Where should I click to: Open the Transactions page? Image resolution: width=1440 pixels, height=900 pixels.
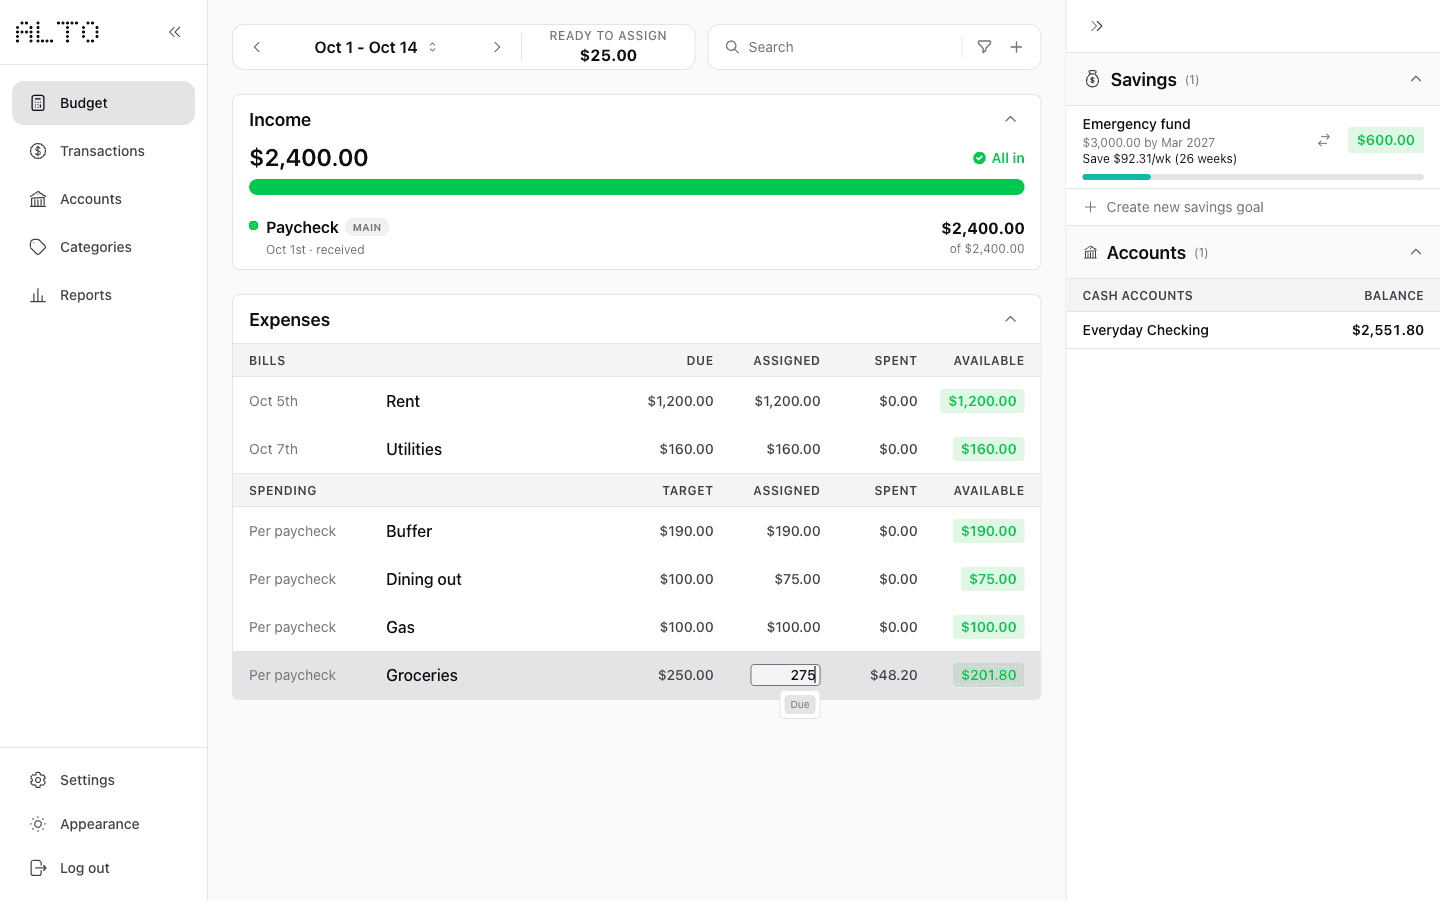(x=103, y=151)
